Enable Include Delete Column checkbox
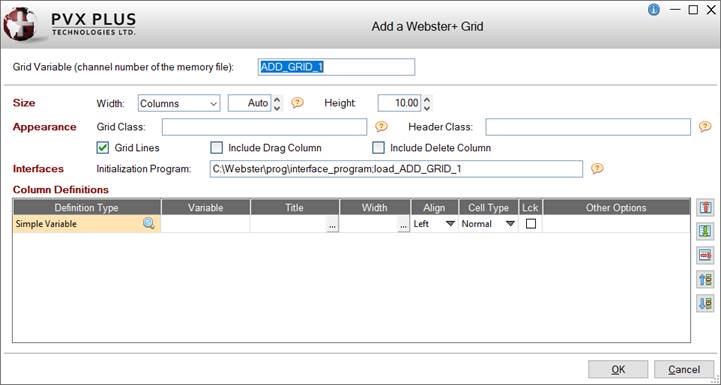 click(378, 148)
